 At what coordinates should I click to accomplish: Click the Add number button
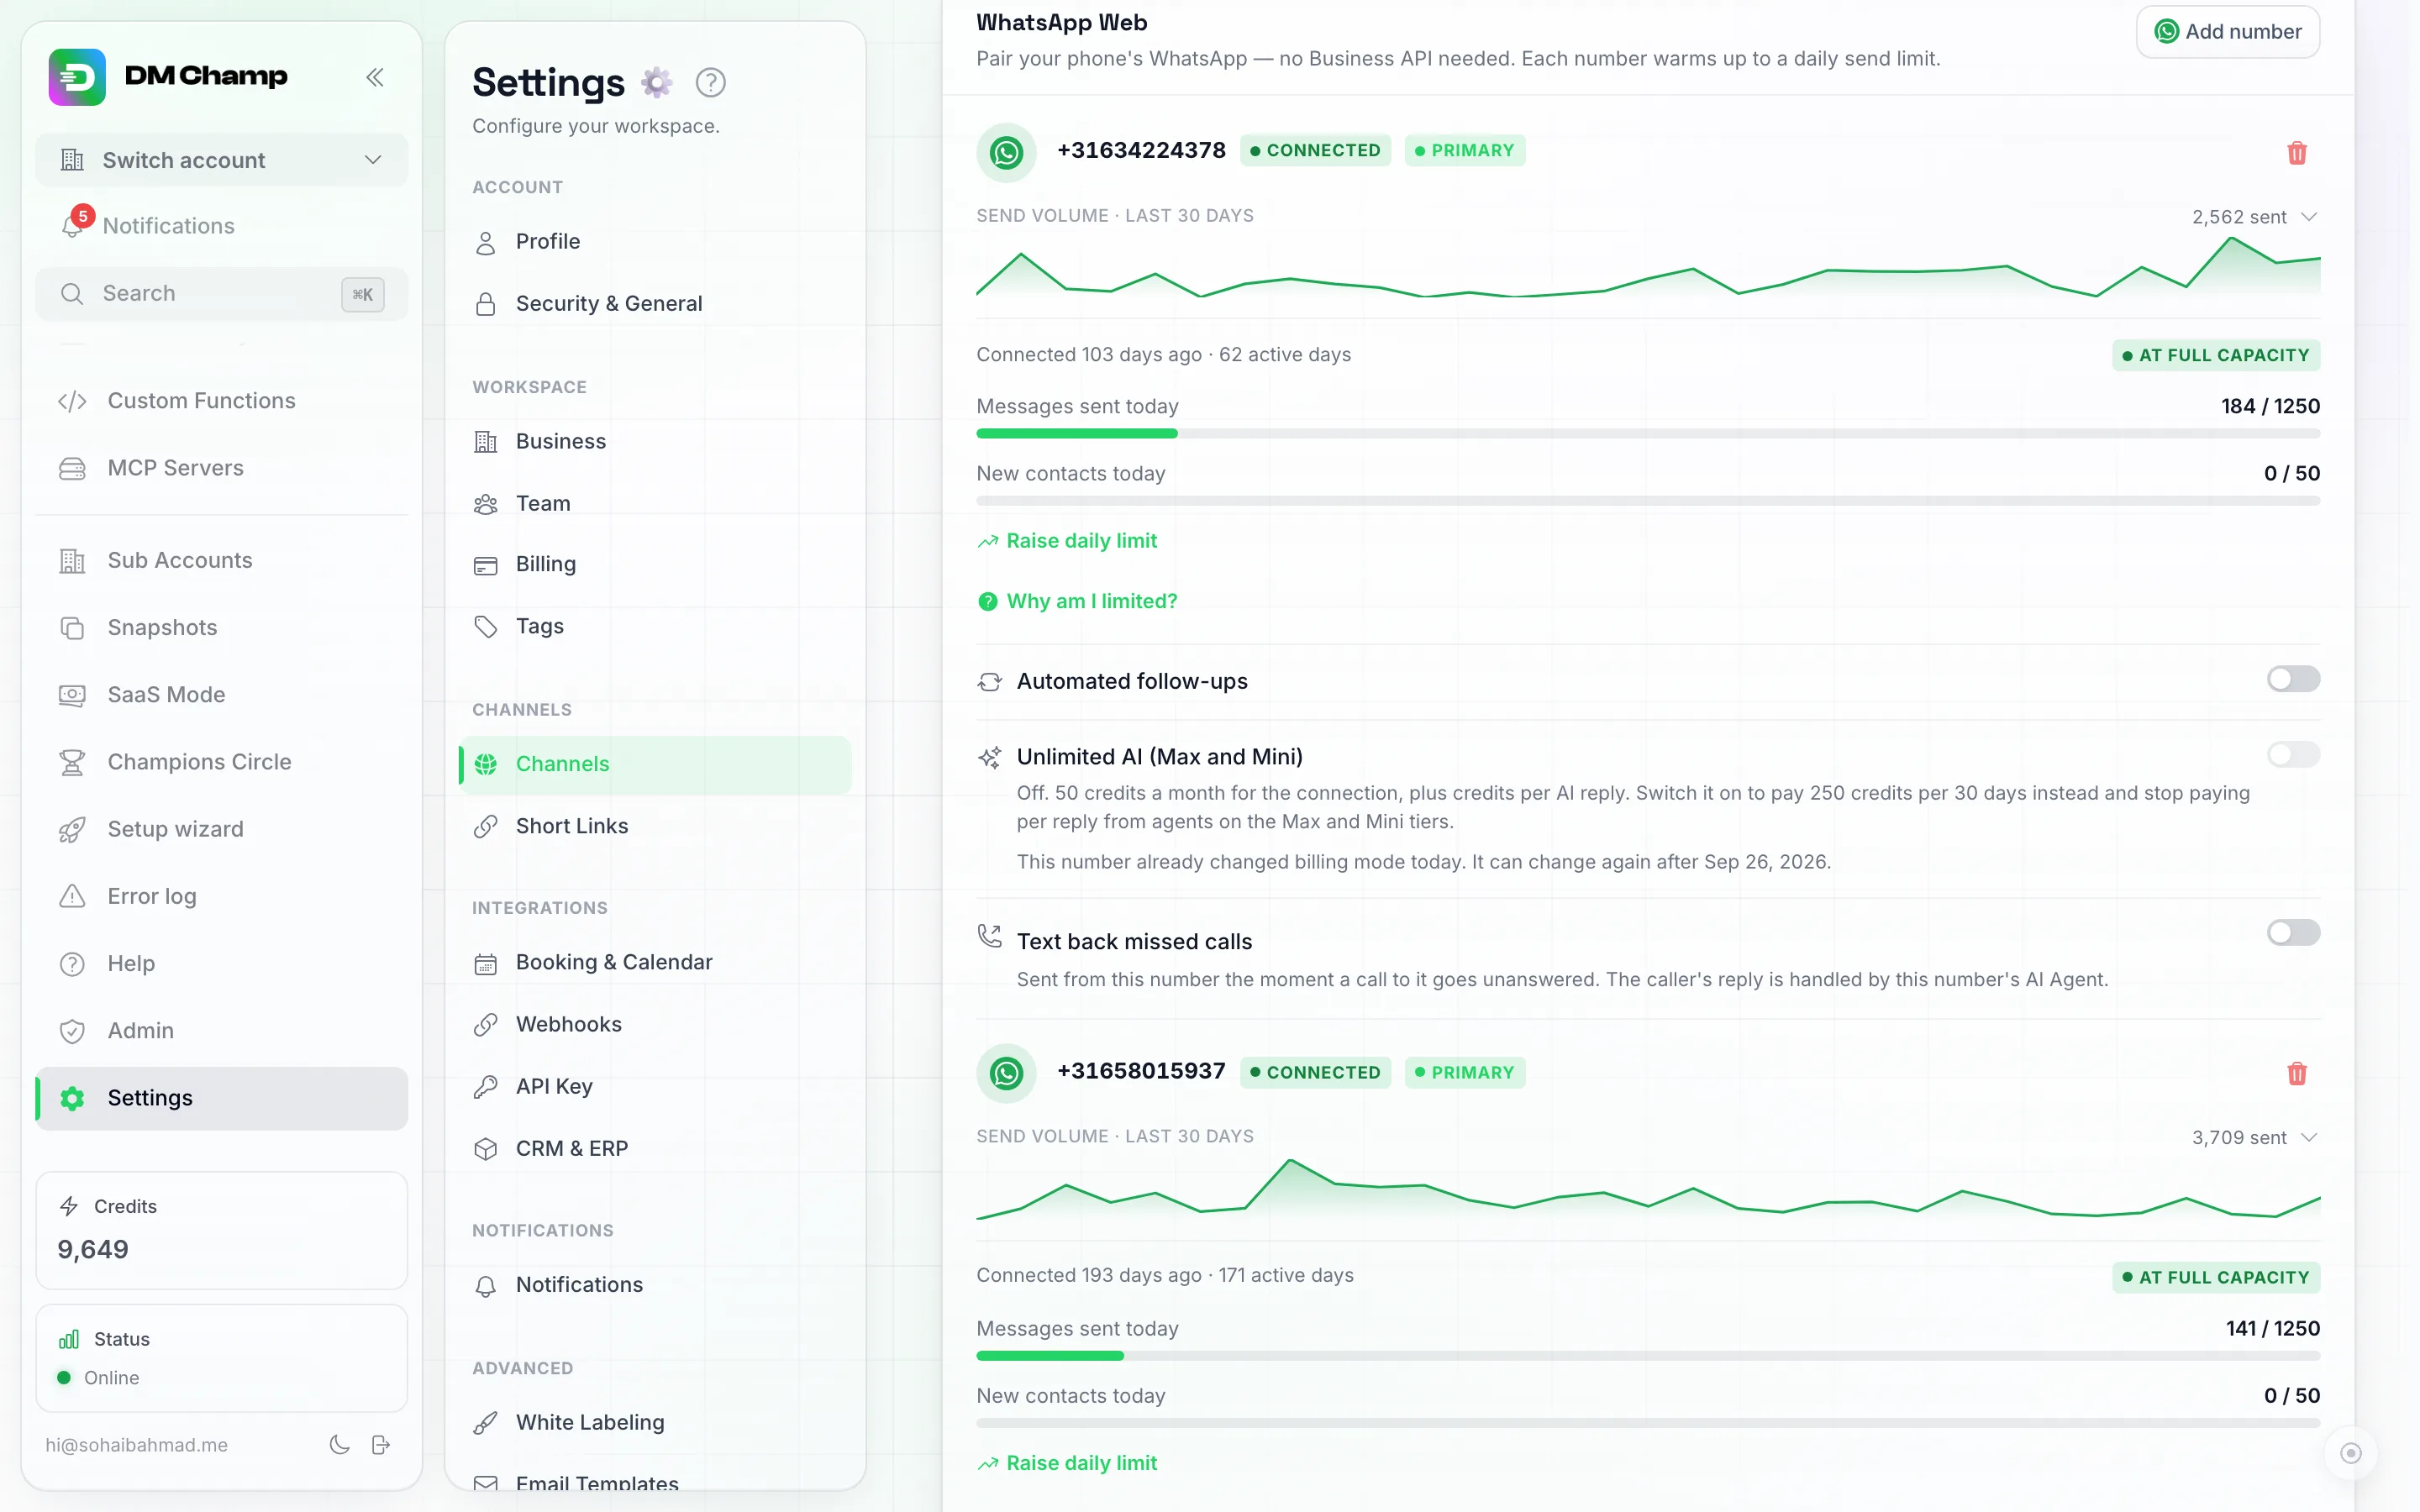2228,32
